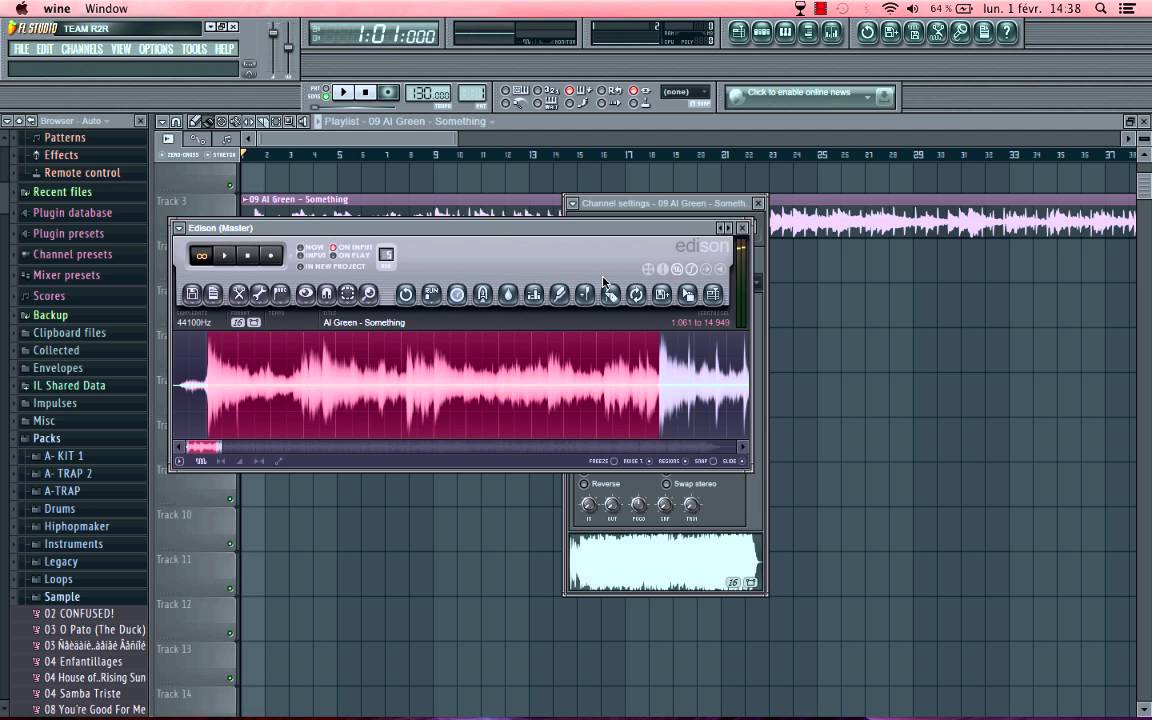
Task: Collapse the Sample folder in browser
Action: point(61,597)
